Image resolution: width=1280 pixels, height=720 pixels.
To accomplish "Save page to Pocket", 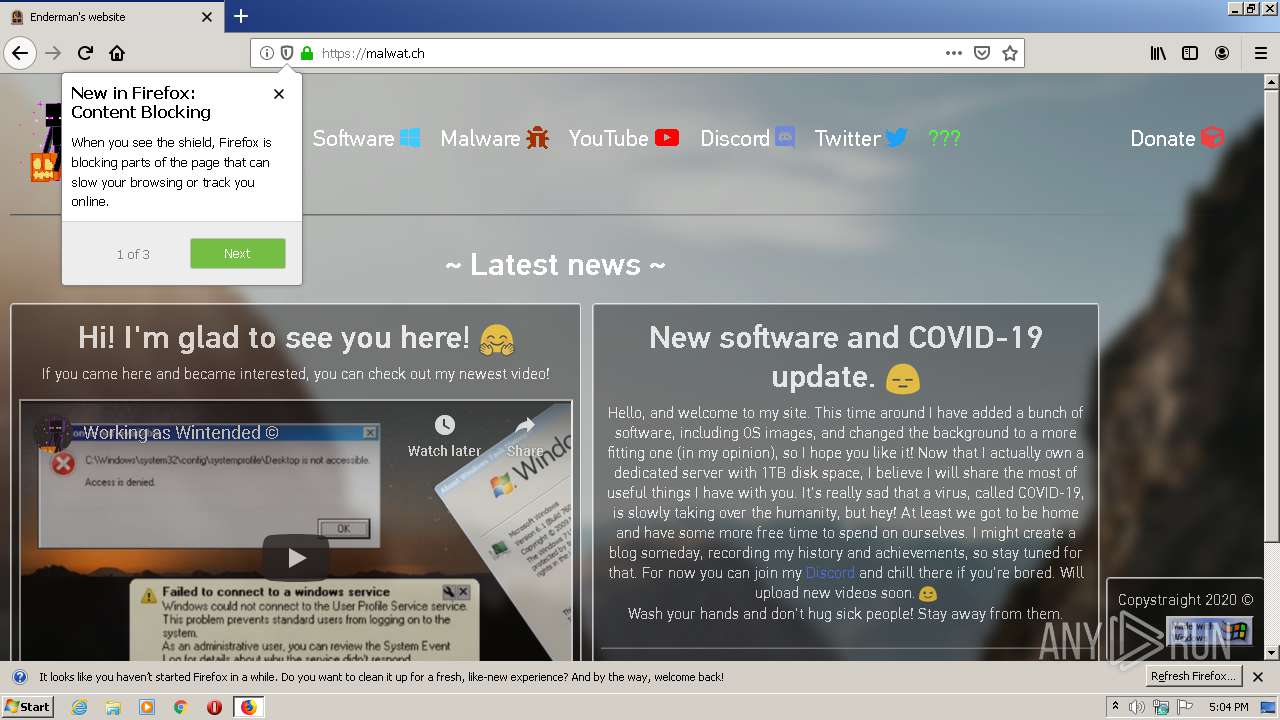I will 982,53.
